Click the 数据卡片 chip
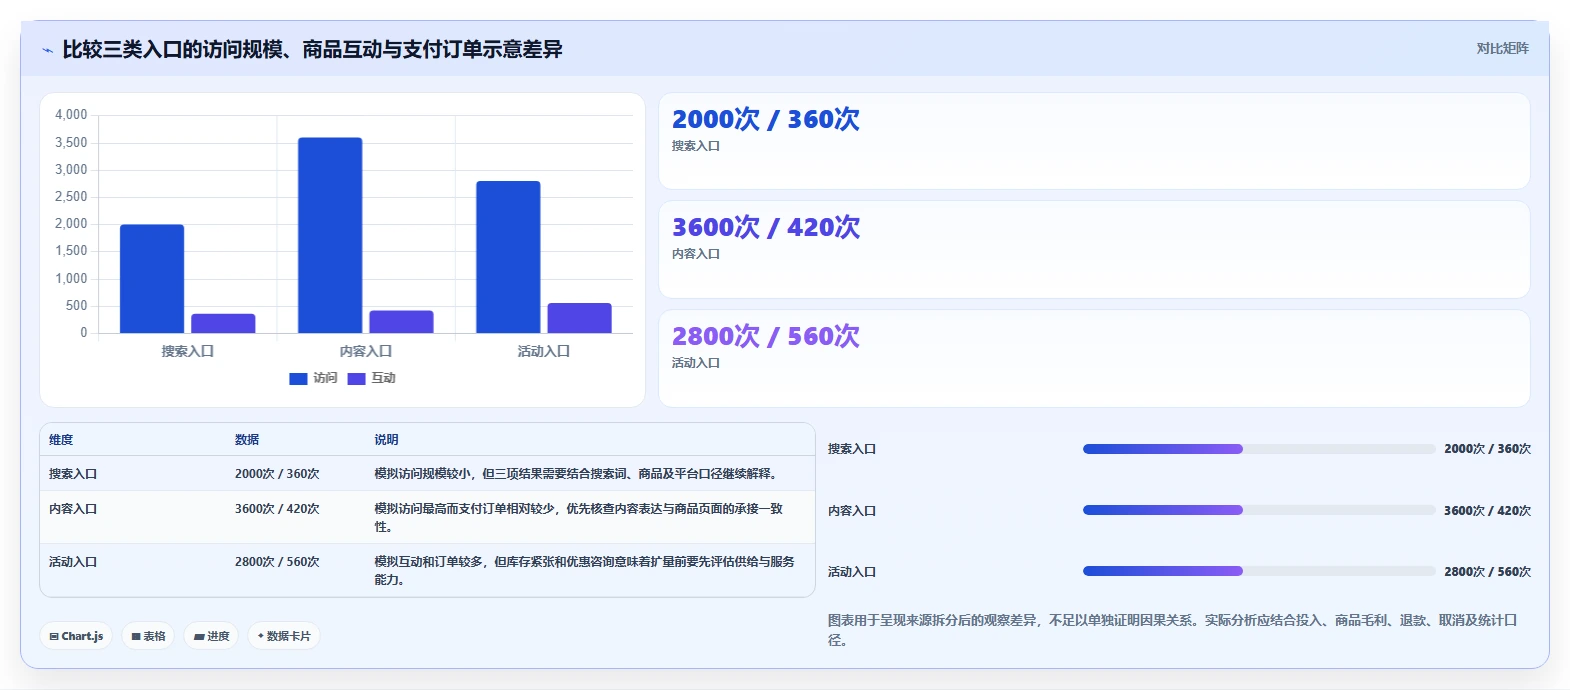Screen dimensions: 1570x690 [x=284, y=636]
